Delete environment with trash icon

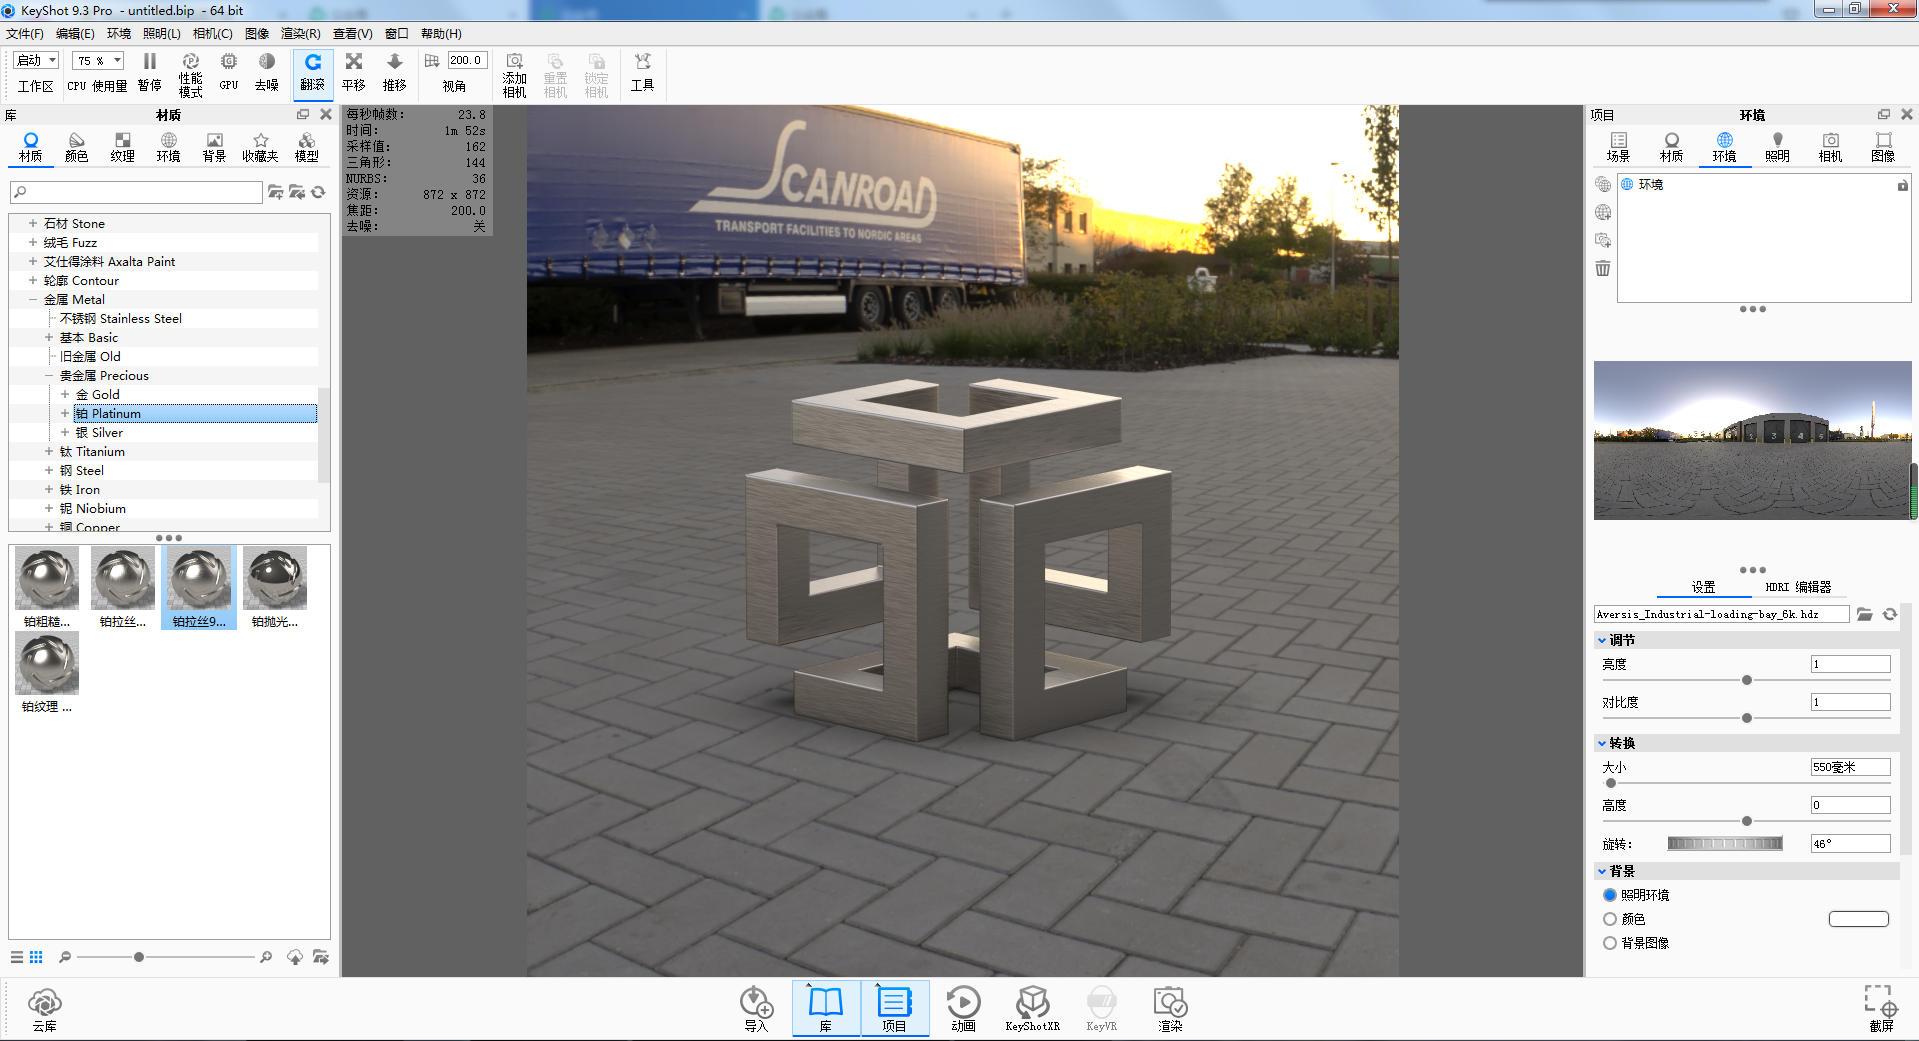pos(1603,268)
